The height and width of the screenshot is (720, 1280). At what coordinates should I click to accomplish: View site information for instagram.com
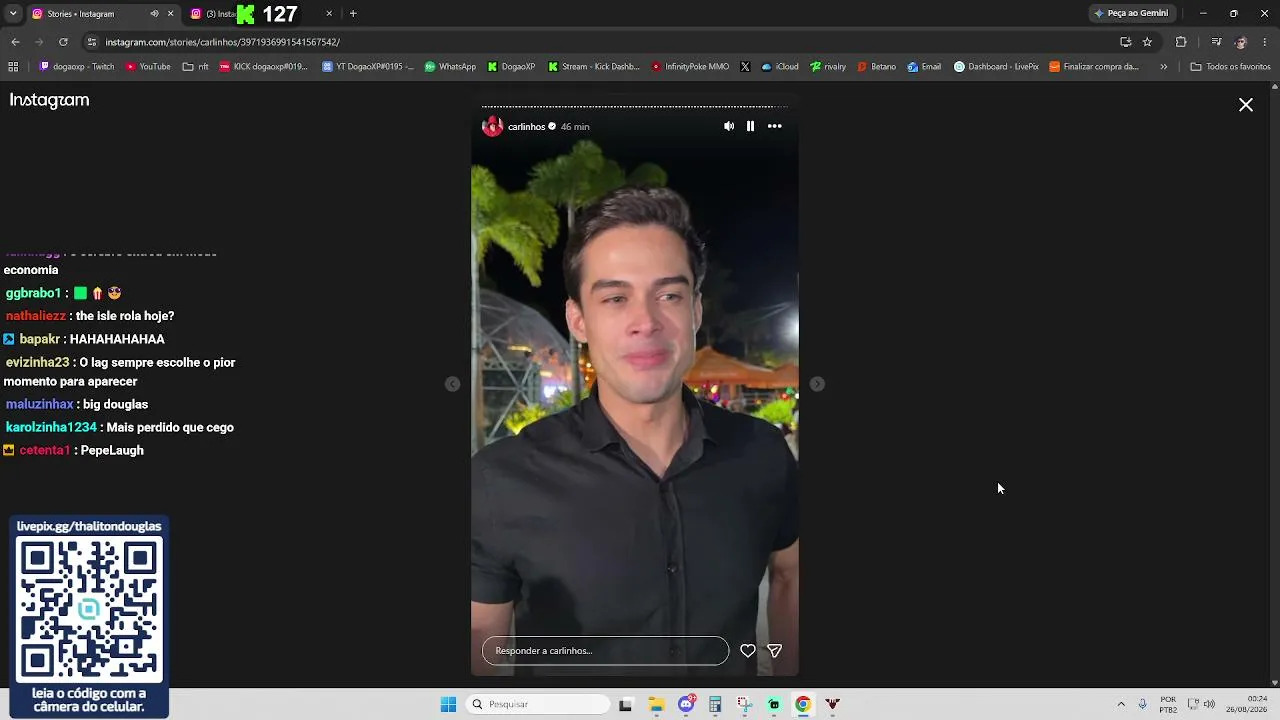[x=92, y=42]
